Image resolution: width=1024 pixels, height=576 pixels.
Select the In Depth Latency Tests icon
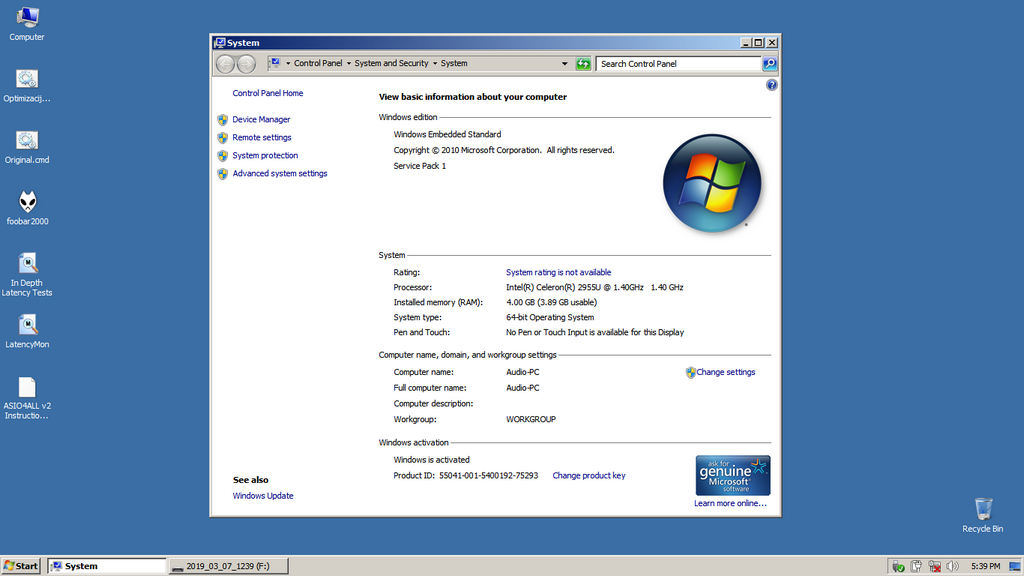pyautogui.click(x=27, y=263)
